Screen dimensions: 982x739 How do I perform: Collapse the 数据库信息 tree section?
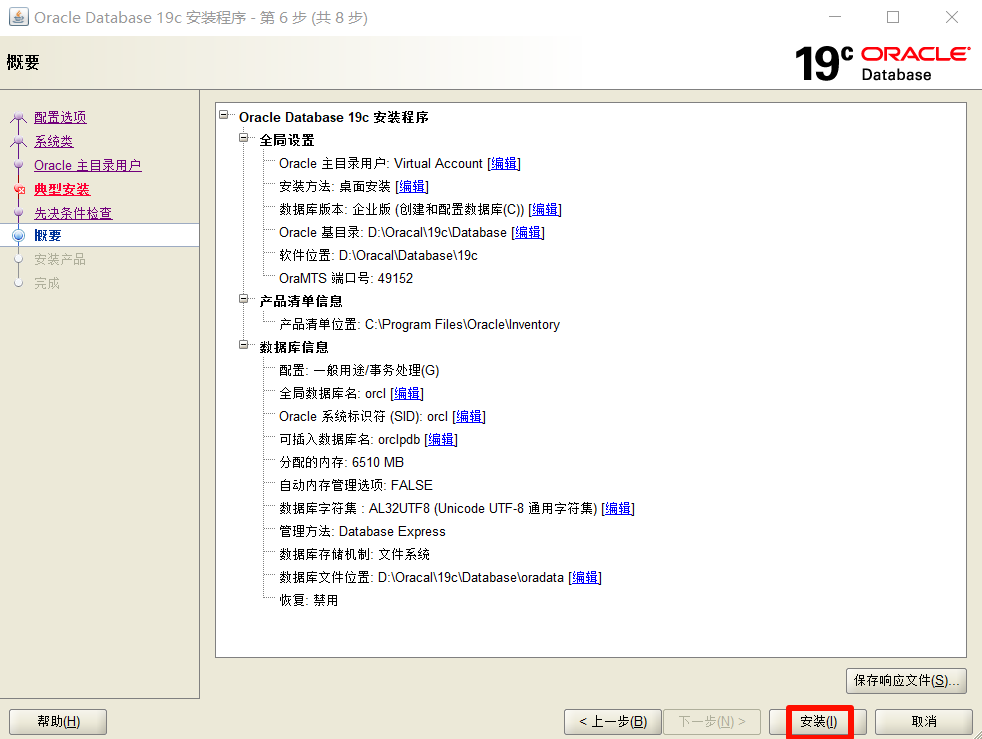(x=244, y=344)
